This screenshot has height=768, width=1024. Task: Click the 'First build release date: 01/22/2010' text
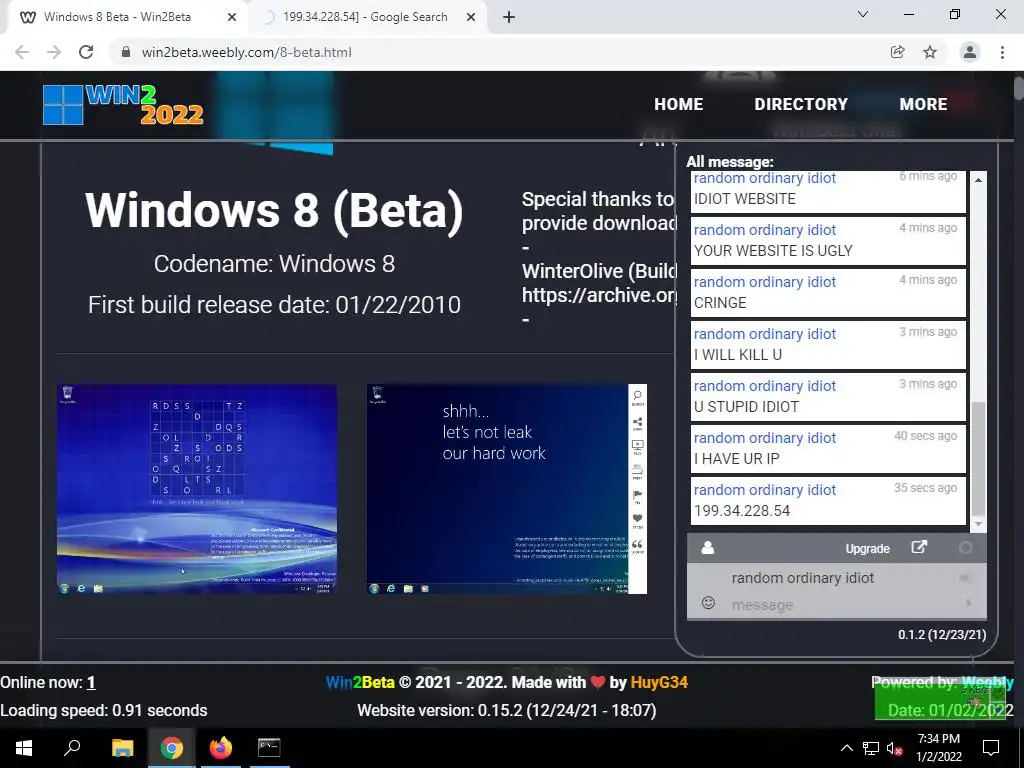click(x=274, y=304)
